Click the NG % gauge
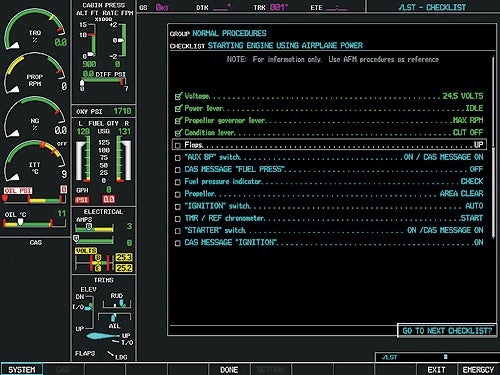 pyautogui.click(x=35, y=117)
